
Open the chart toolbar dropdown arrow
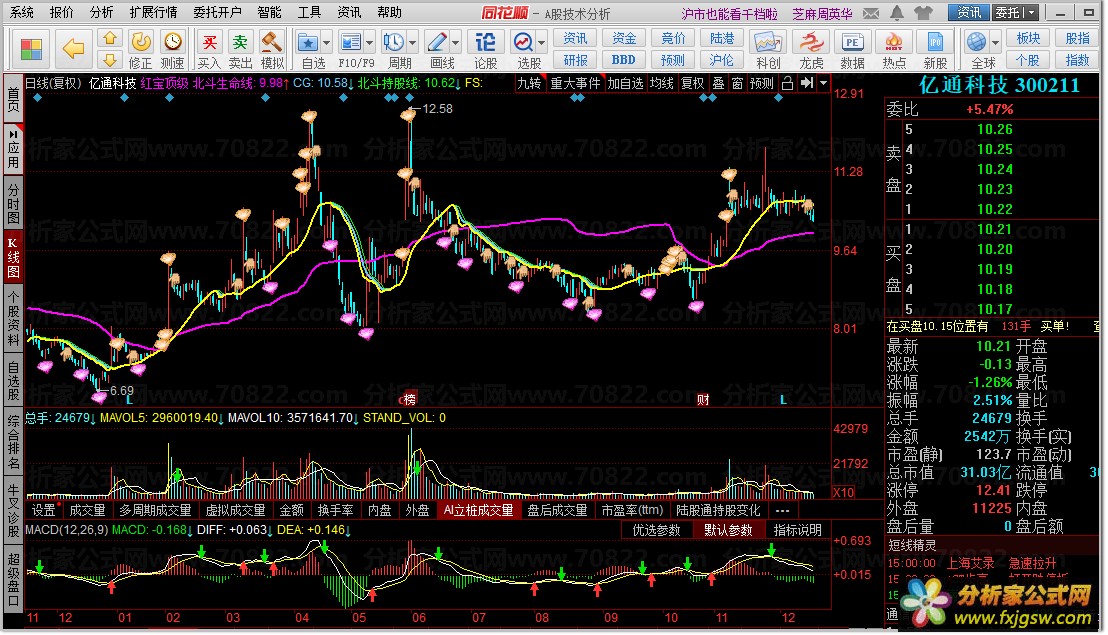[x=823, y=83]
